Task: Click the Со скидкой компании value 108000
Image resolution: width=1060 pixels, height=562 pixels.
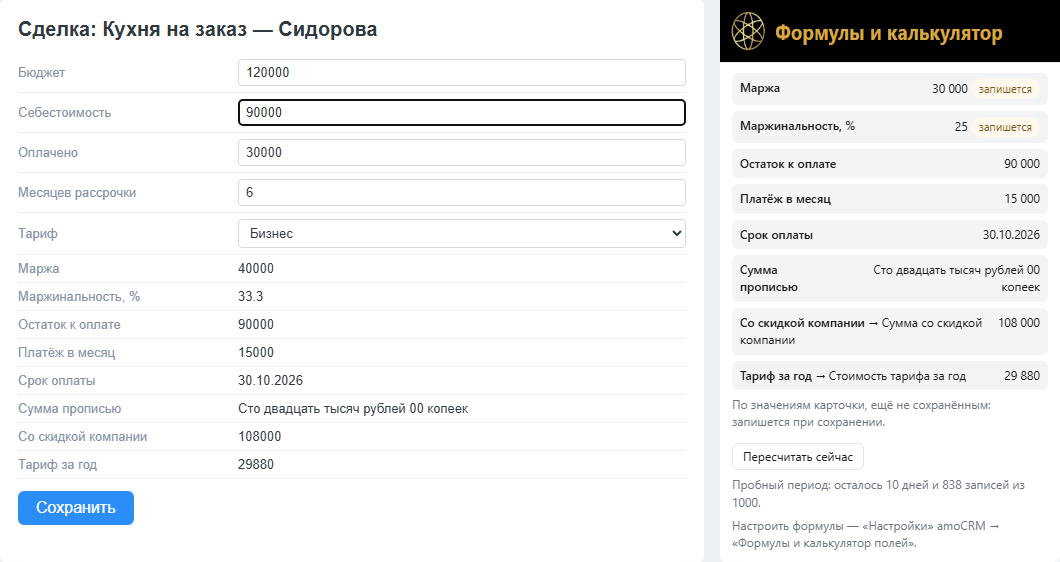Action: pos(260,436)
